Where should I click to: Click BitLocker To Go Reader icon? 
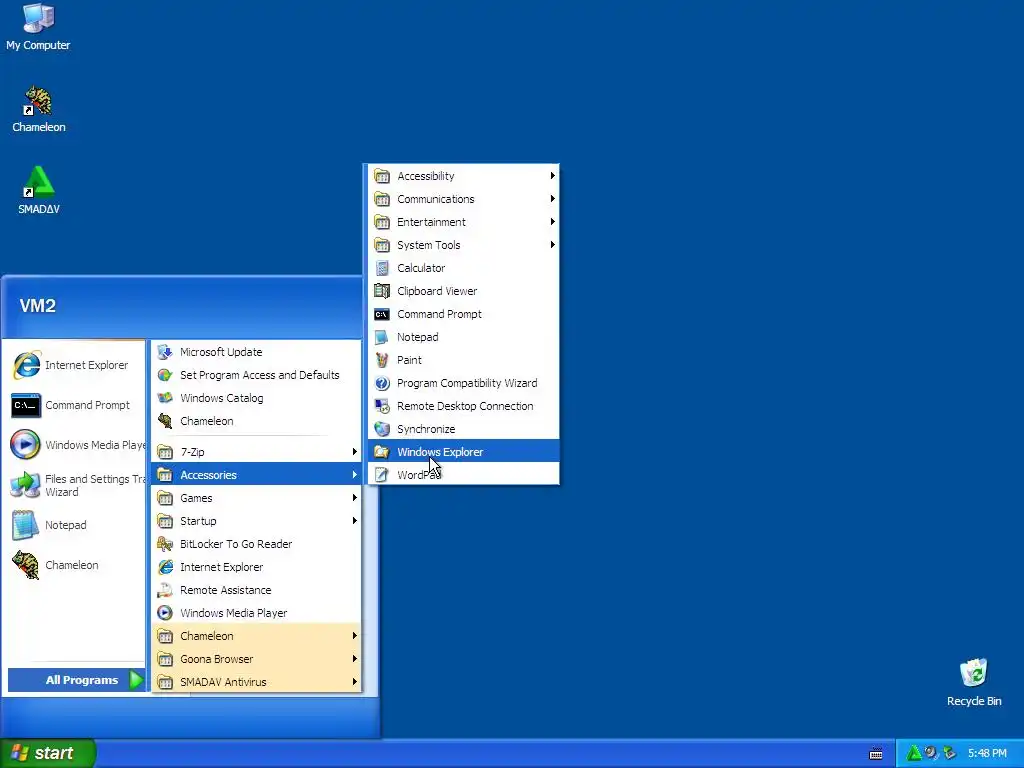click(165, 544)
